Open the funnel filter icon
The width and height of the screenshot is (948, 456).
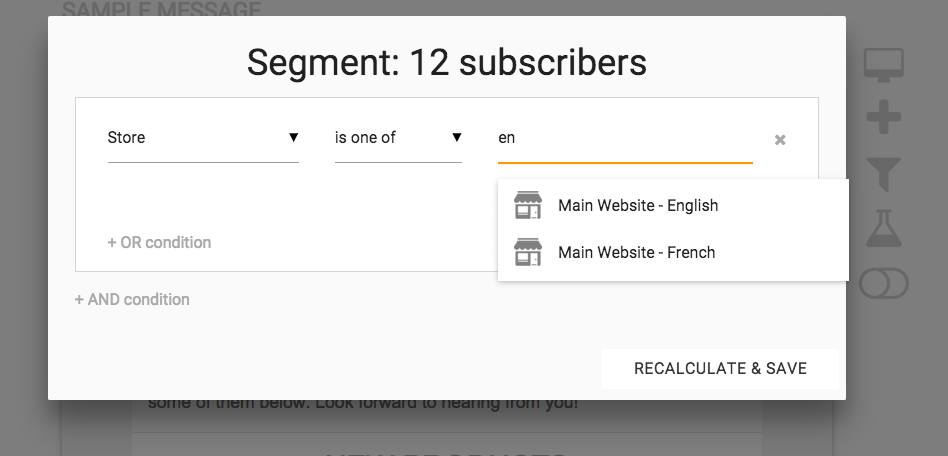click(x=884, y=174)
